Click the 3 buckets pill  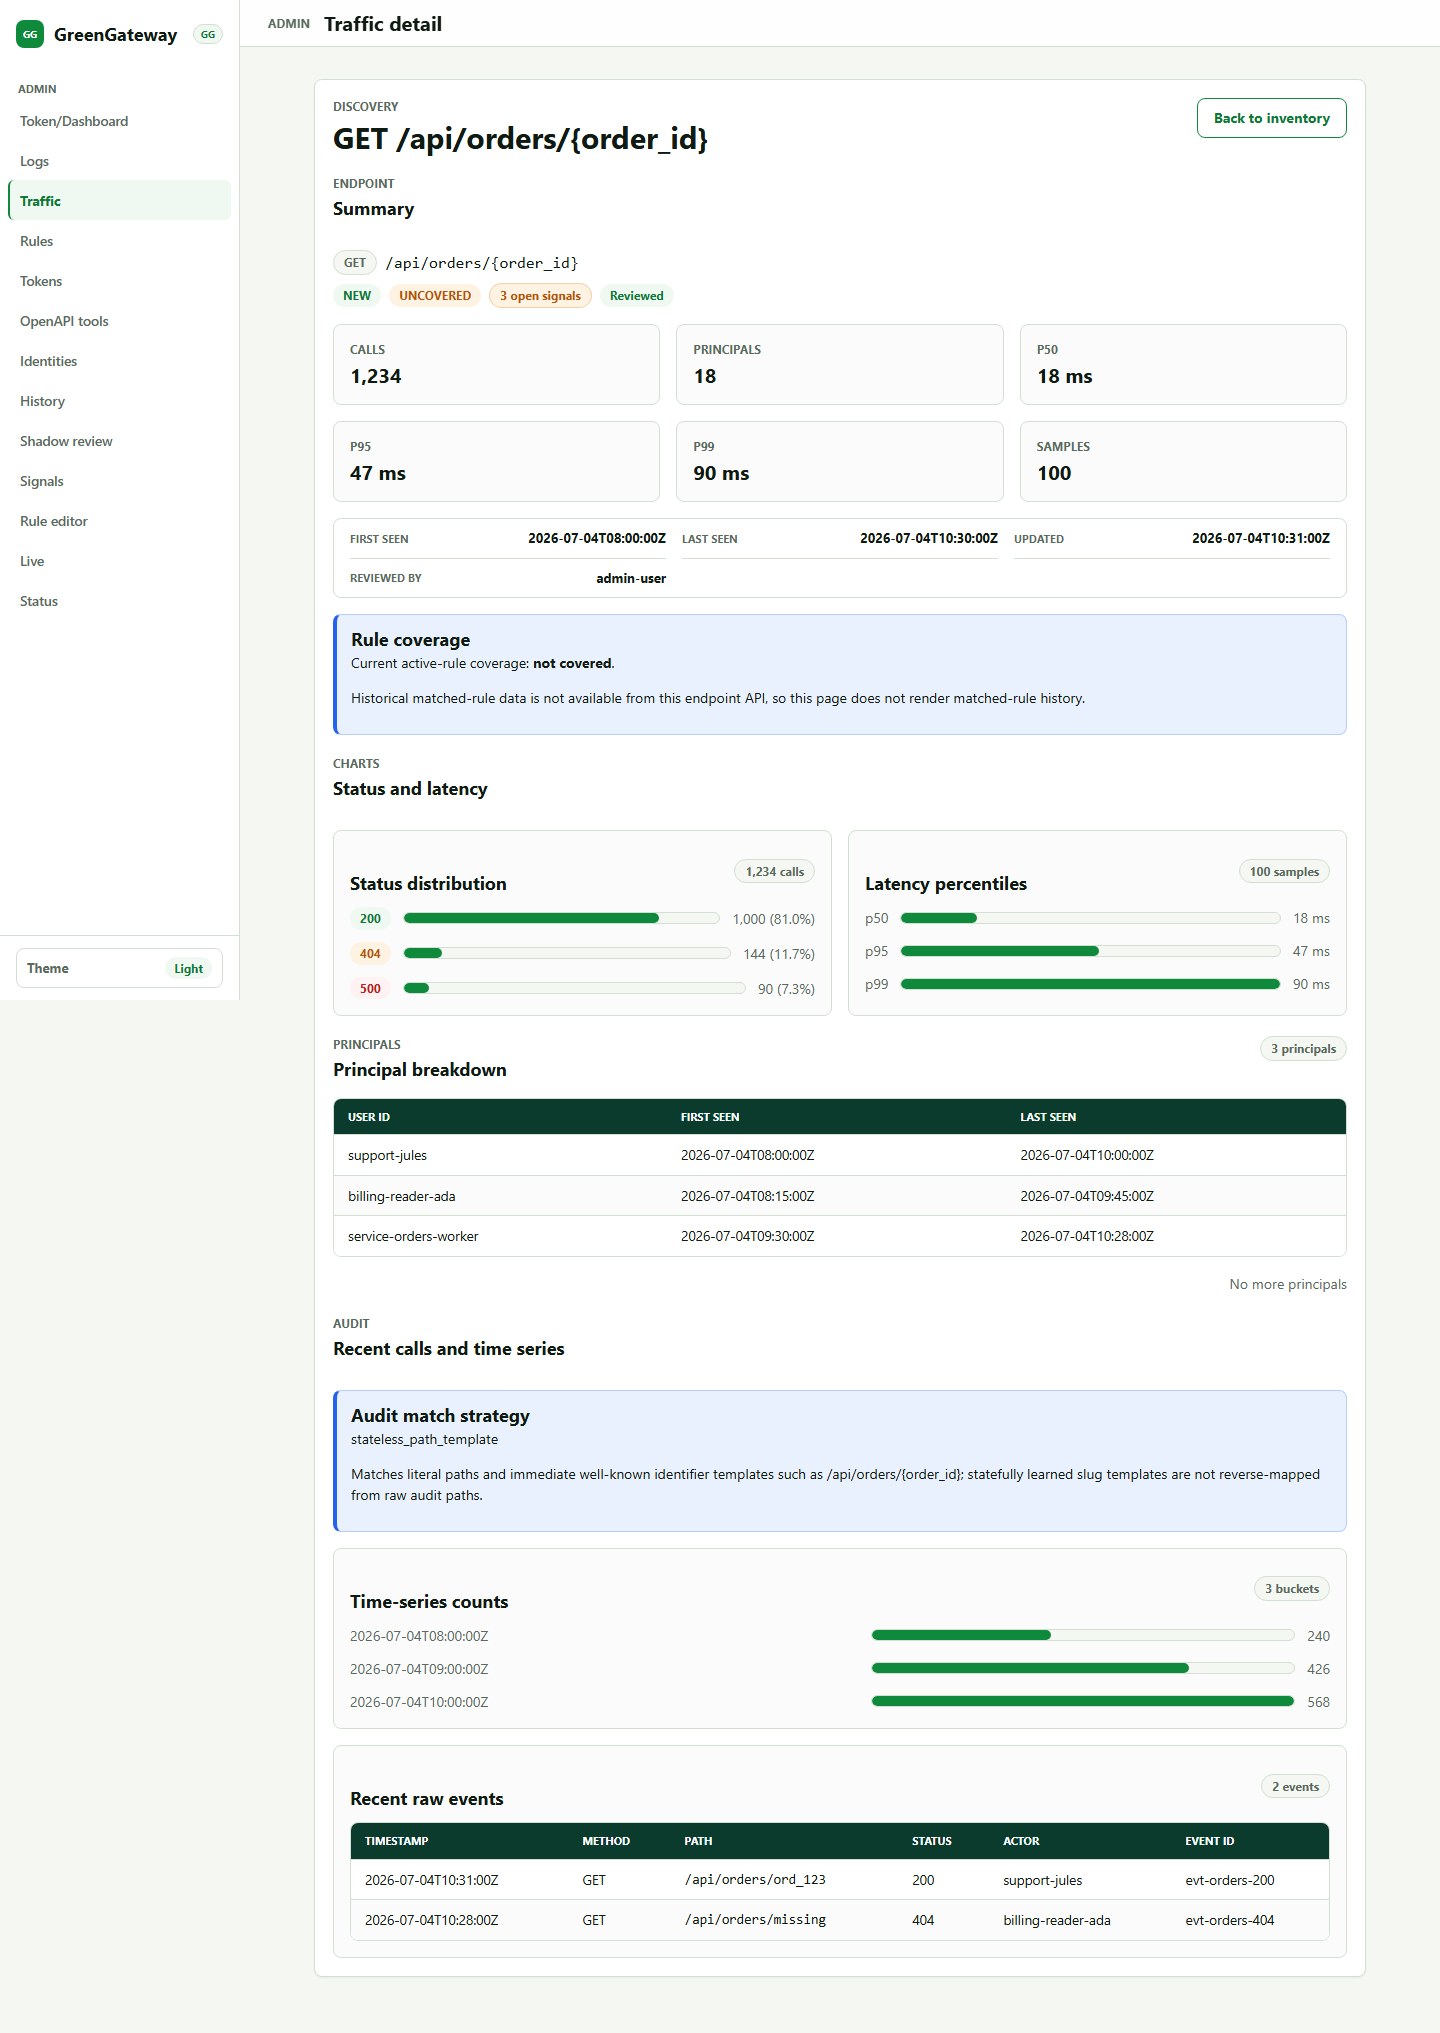click(1292, 1589)
